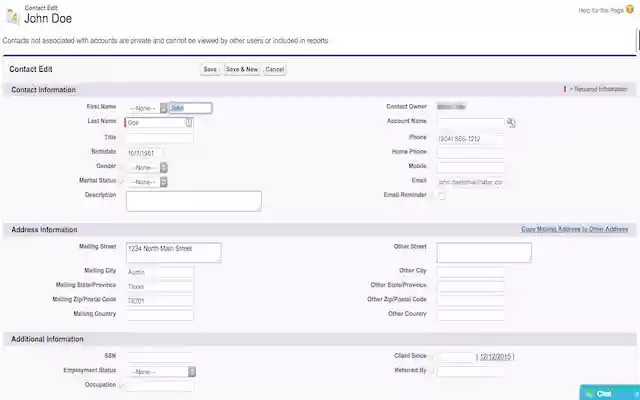Screen dimensions: 640x400
Task: Click the Other Zip/Postal Code field
Action: (471, 301)
